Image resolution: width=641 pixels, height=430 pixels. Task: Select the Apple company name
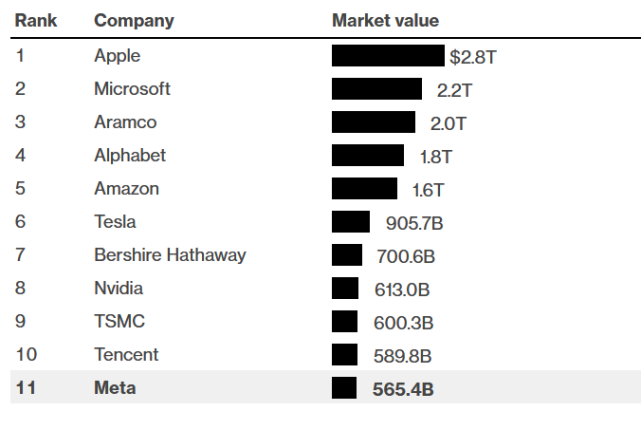click(117, 56)
